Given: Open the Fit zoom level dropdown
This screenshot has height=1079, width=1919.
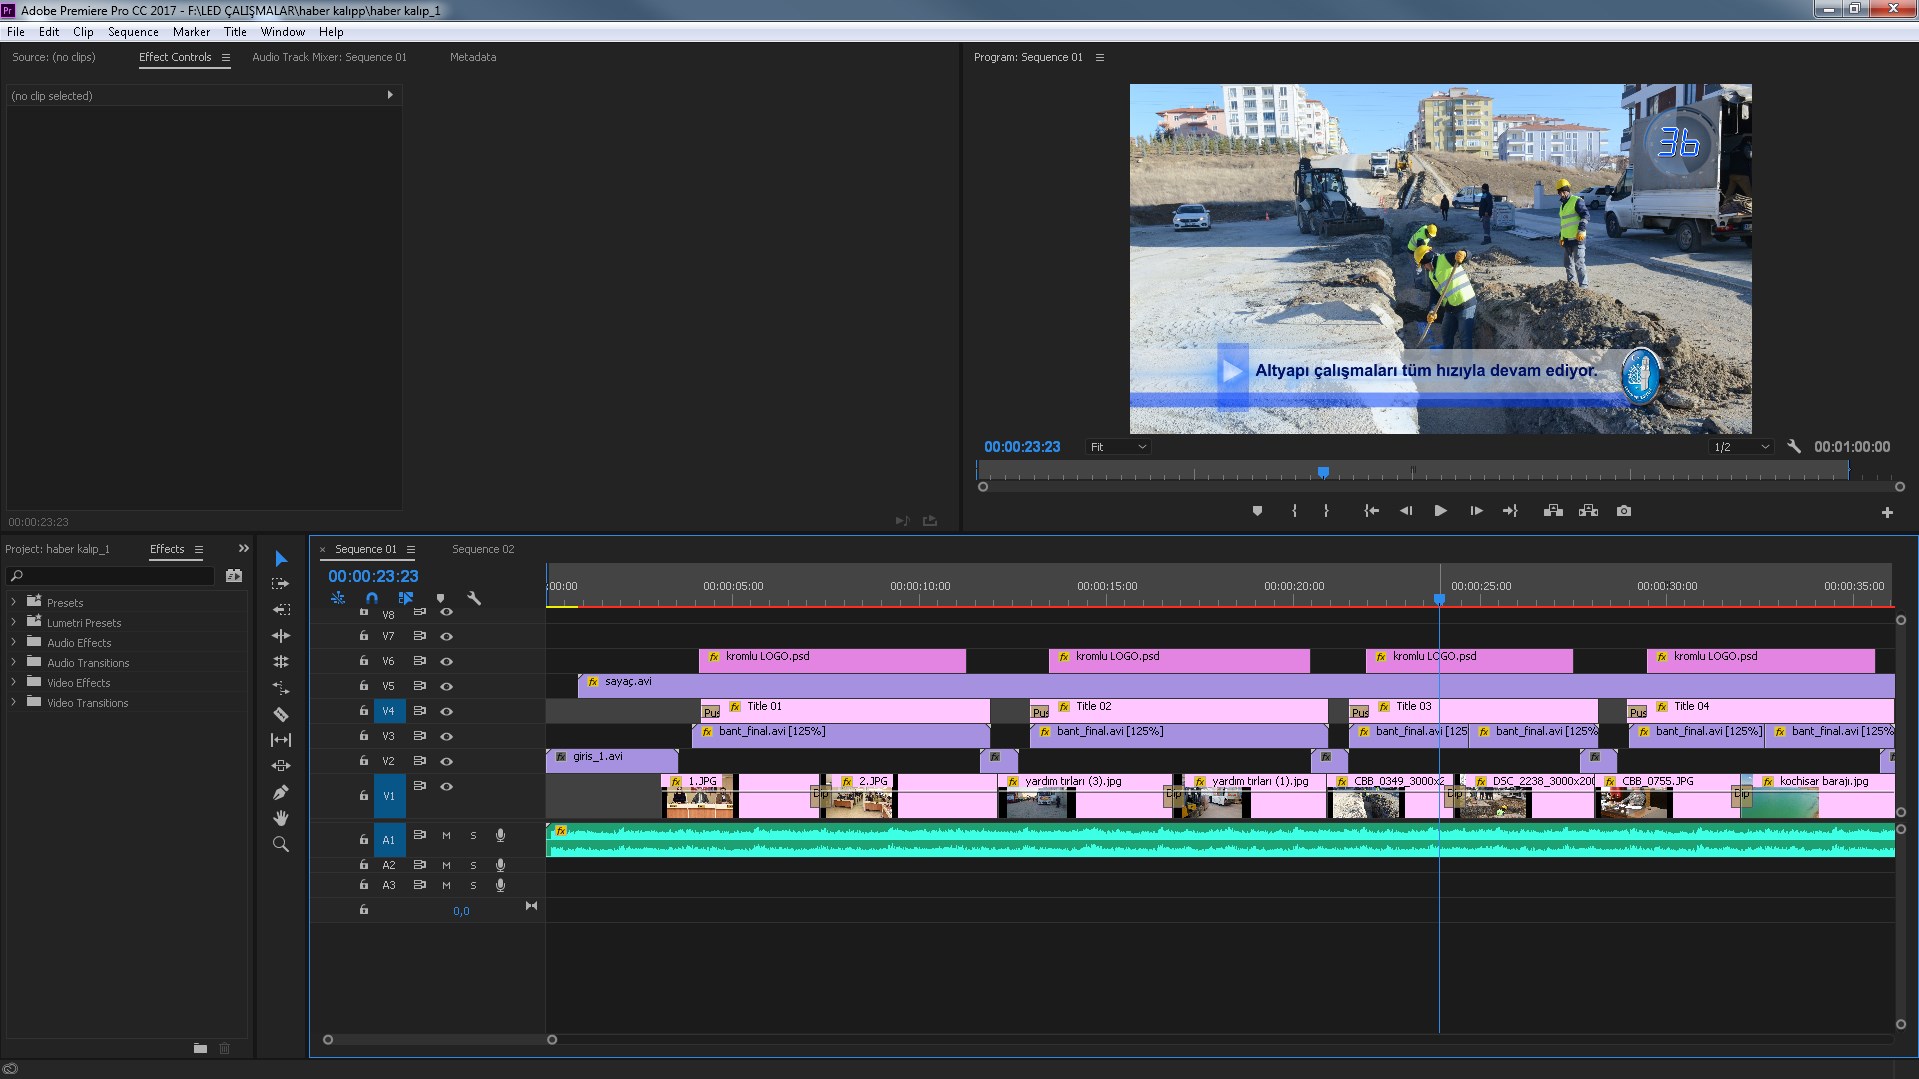Looking at the screenshot, I should [1118, 447].
